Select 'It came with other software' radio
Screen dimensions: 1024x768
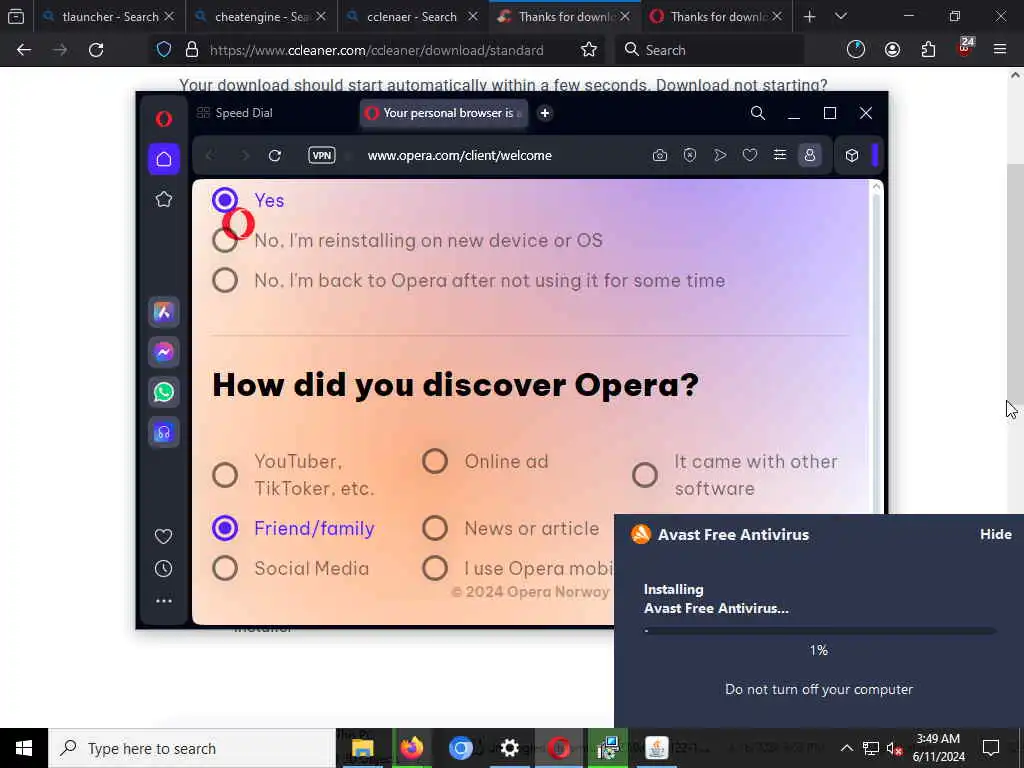[x=645, y=475]
